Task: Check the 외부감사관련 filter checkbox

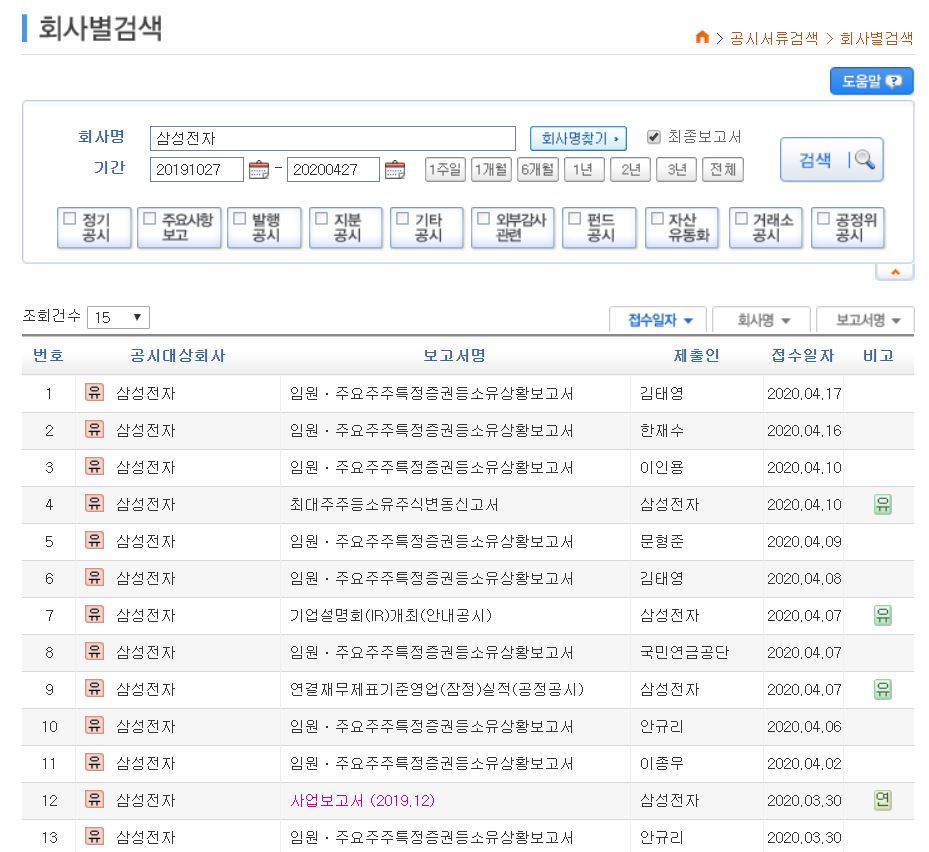Action: point(484,219)
